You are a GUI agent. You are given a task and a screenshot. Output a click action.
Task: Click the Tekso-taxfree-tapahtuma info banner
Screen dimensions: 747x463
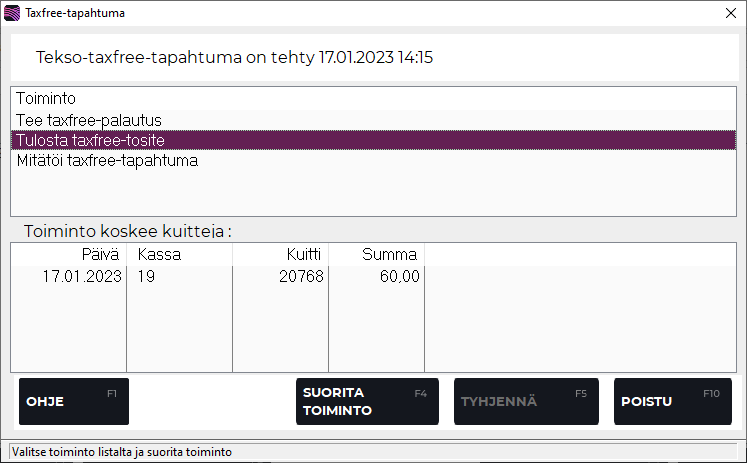coord(234,58)
